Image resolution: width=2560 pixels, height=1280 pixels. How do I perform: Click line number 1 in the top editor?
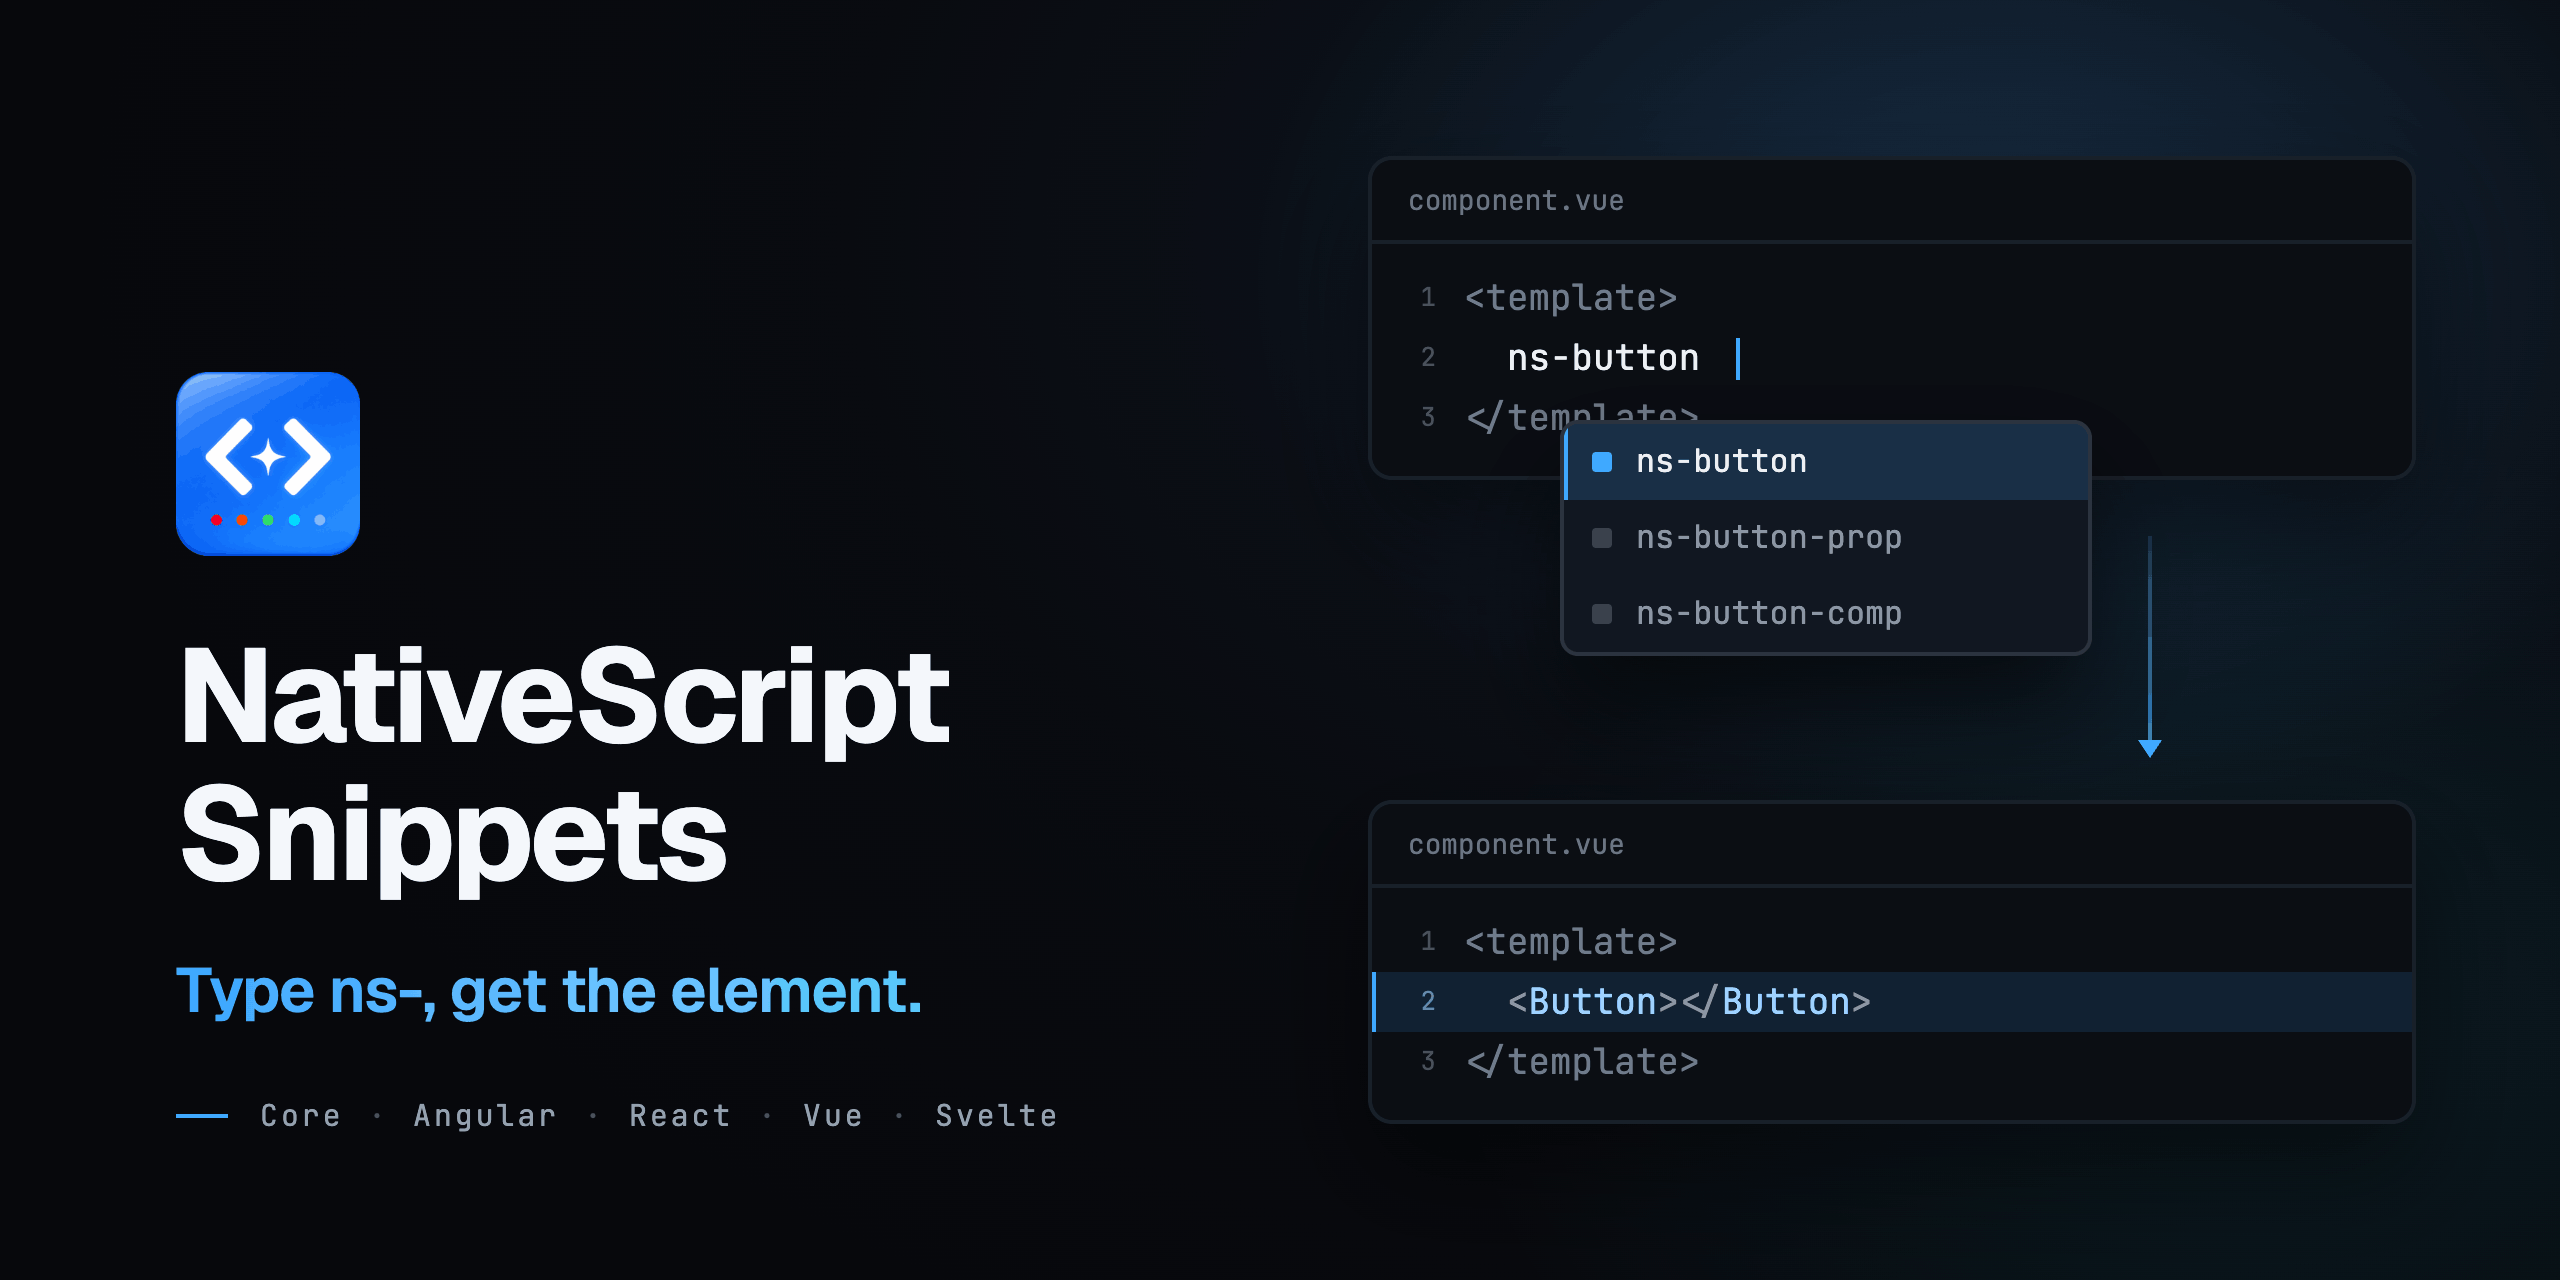pyautogui.click(x=1428, y=298)
